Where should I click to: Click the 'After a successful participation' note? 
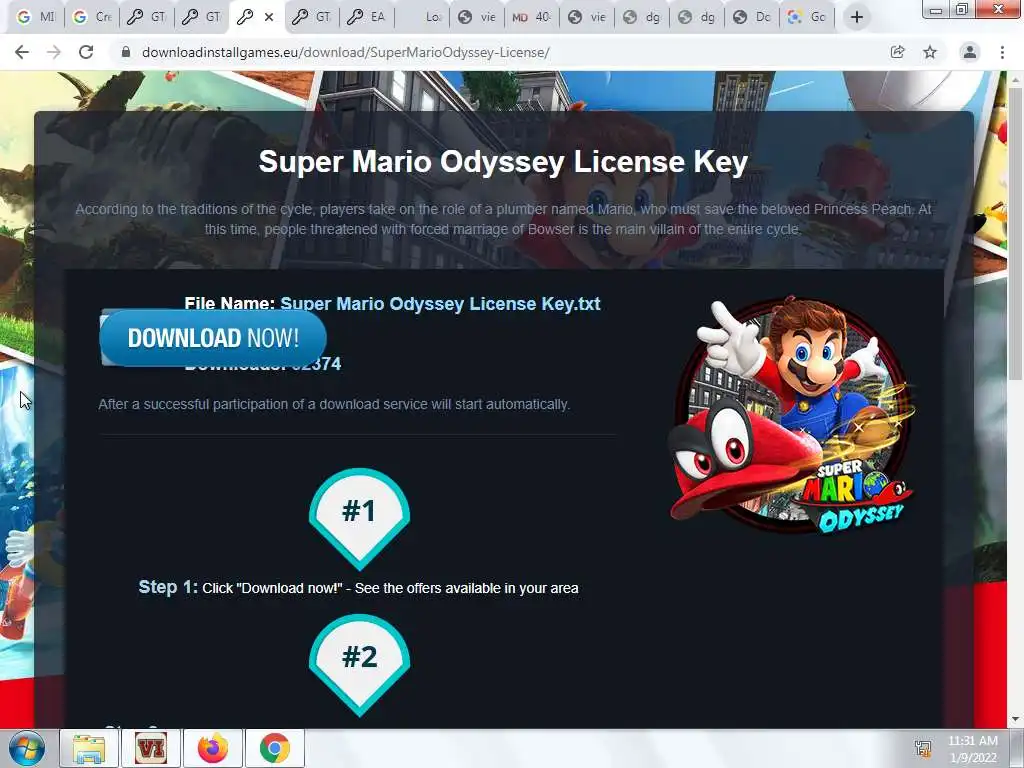coord(334,404)
